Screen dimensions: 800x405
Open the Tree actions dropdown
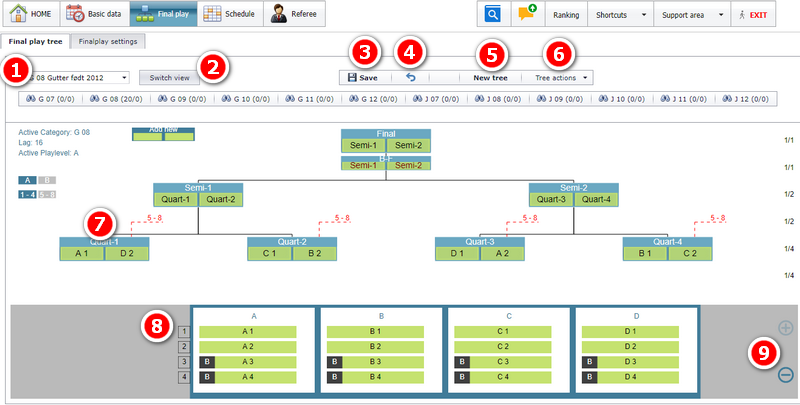tap(560, 78)
